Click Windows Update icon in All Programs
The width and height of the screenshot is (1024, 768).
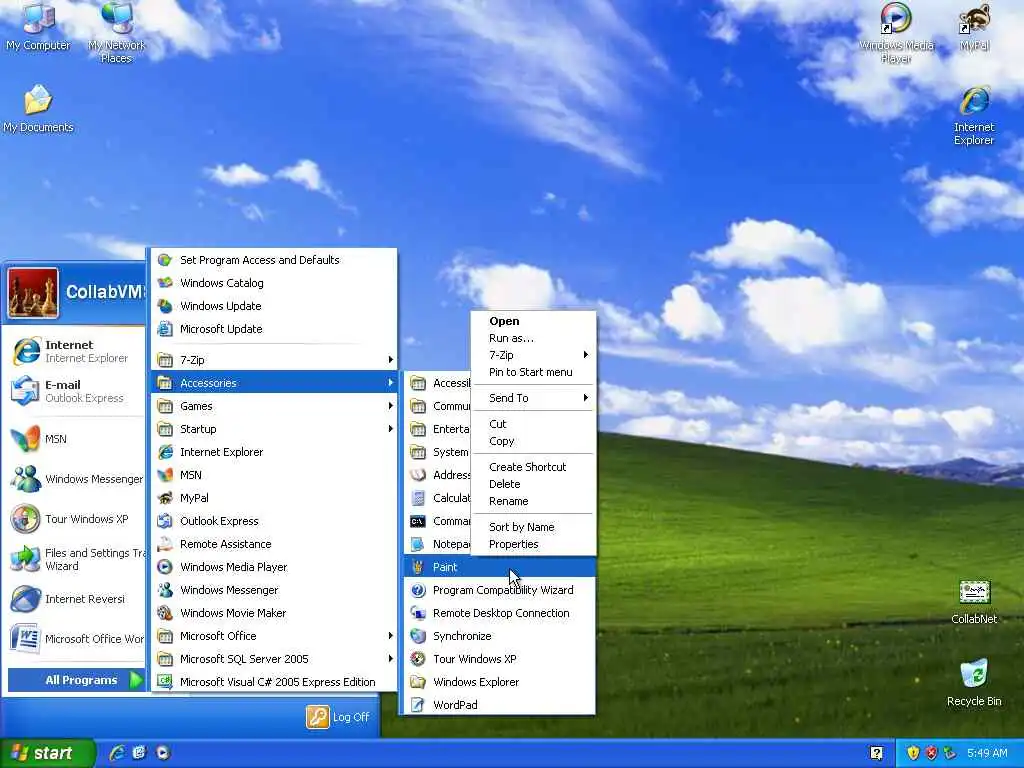(165, 306)
